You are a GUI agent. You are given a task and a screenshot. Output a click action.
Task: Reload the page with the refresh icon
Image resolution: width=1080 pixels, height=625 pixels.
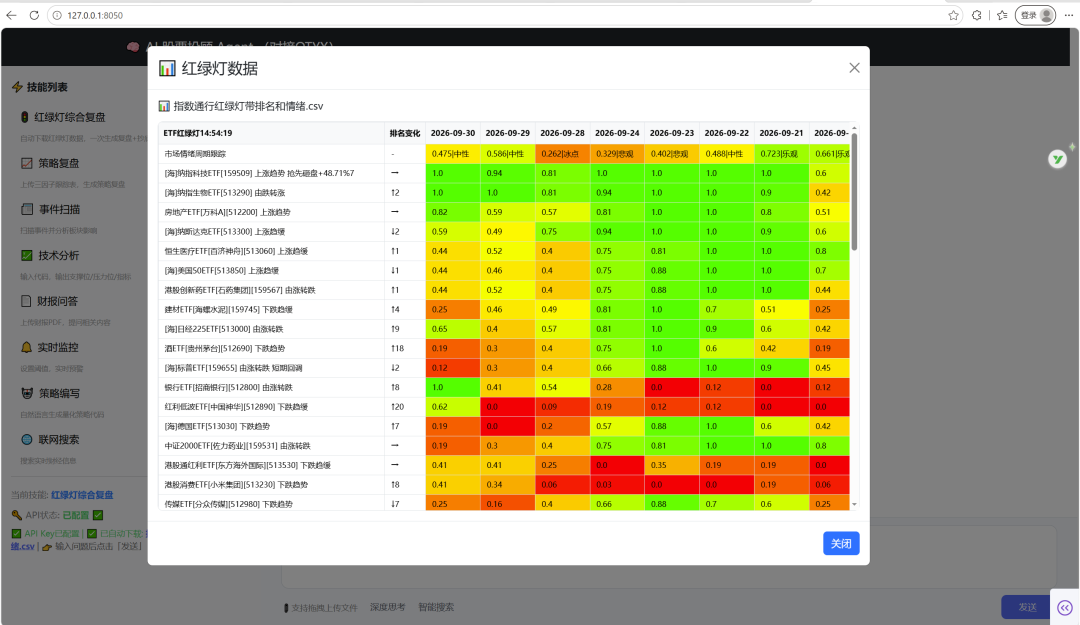pos(34,15)
